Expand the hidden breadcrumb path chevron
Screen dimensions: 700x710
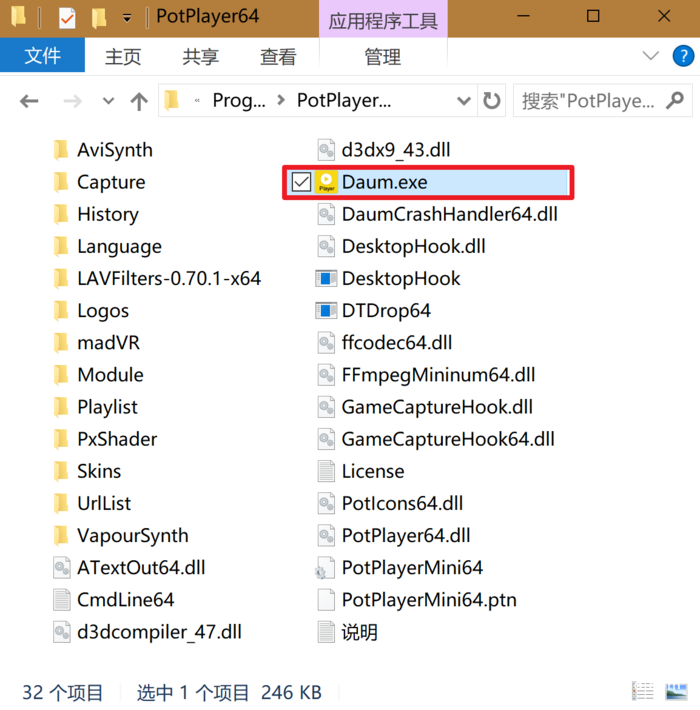[x=197, y=100]
